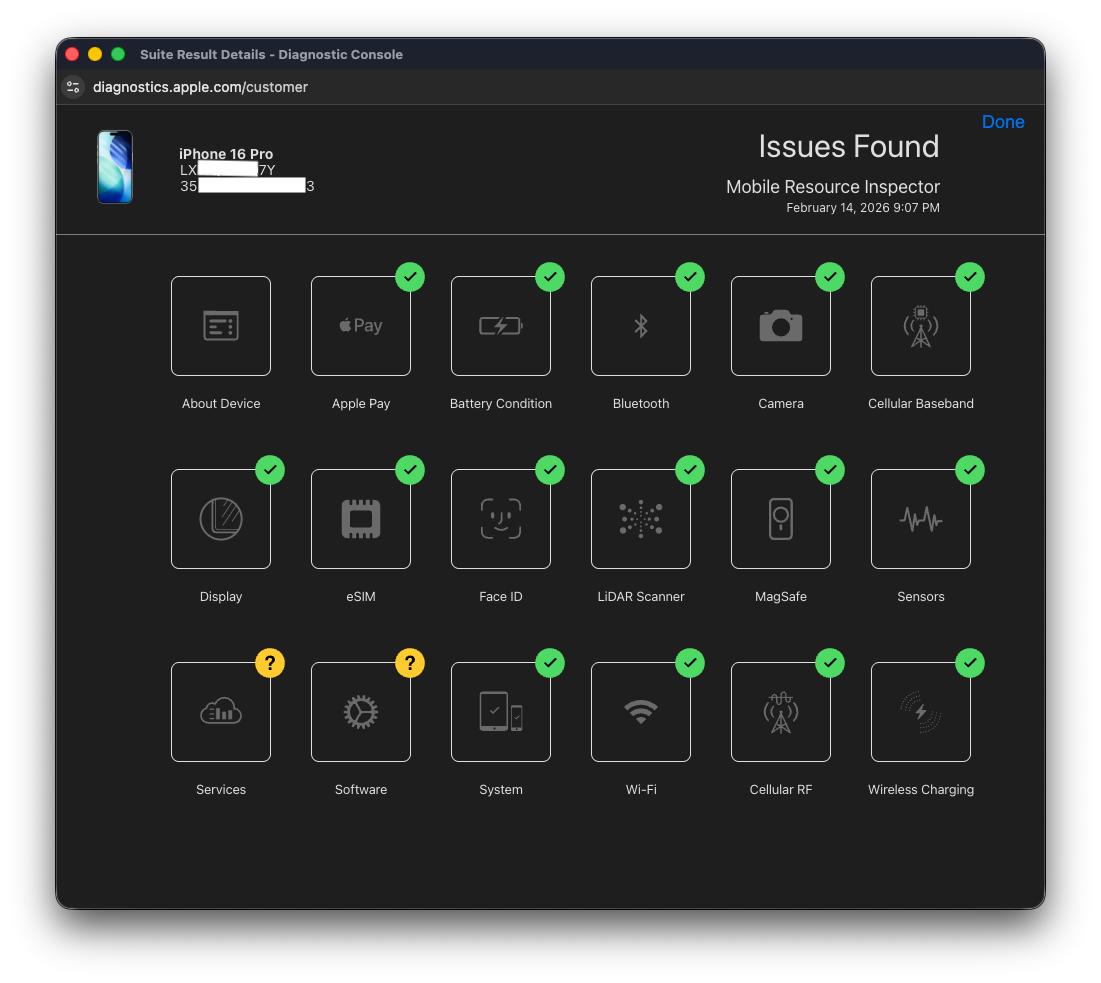Open the Camera test results
The image size is (1101, 983).
(781, 326)
